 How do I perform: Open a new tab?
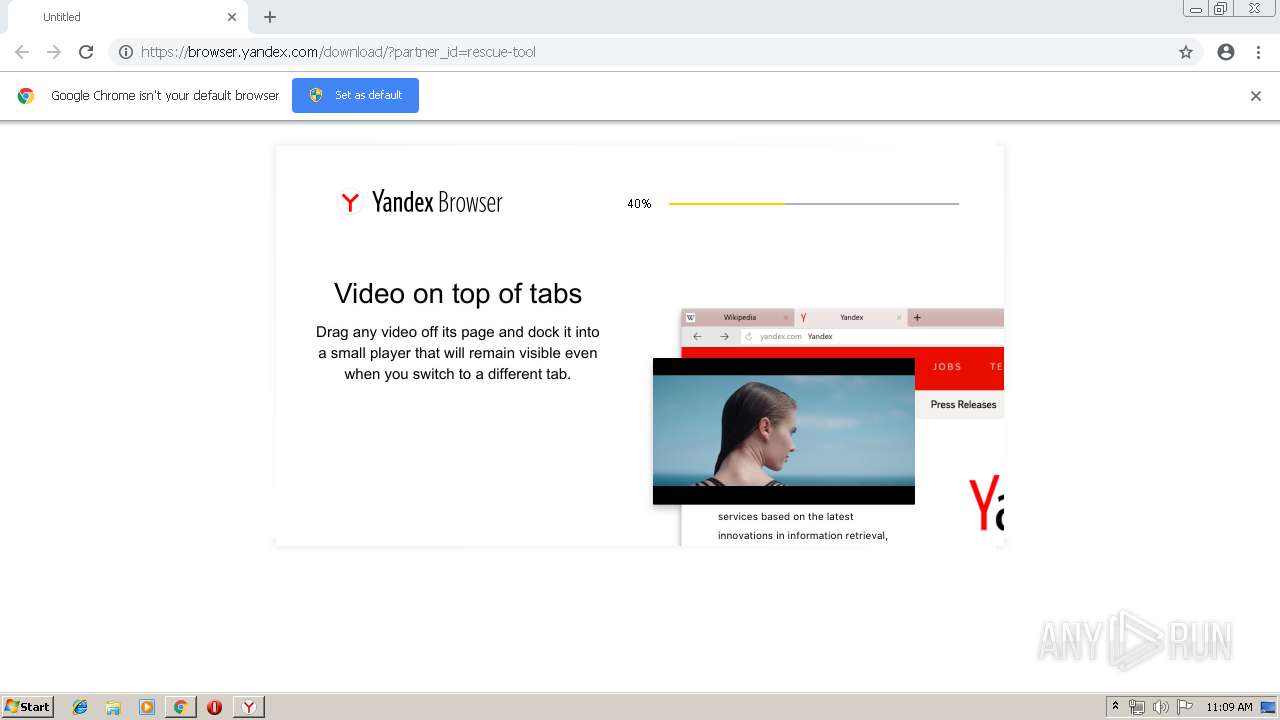[270, 17]
